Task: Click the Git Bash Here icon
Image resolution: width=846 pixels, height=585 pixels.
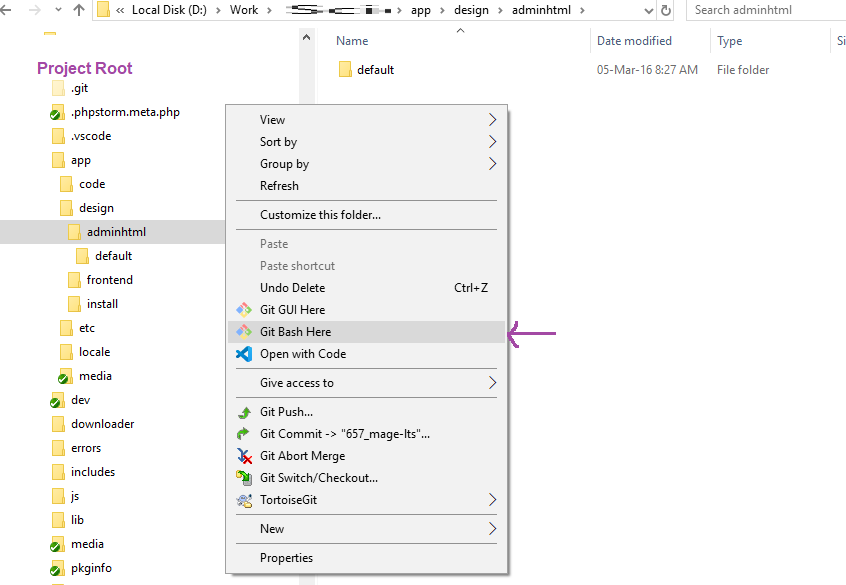Action: point(243,332)
